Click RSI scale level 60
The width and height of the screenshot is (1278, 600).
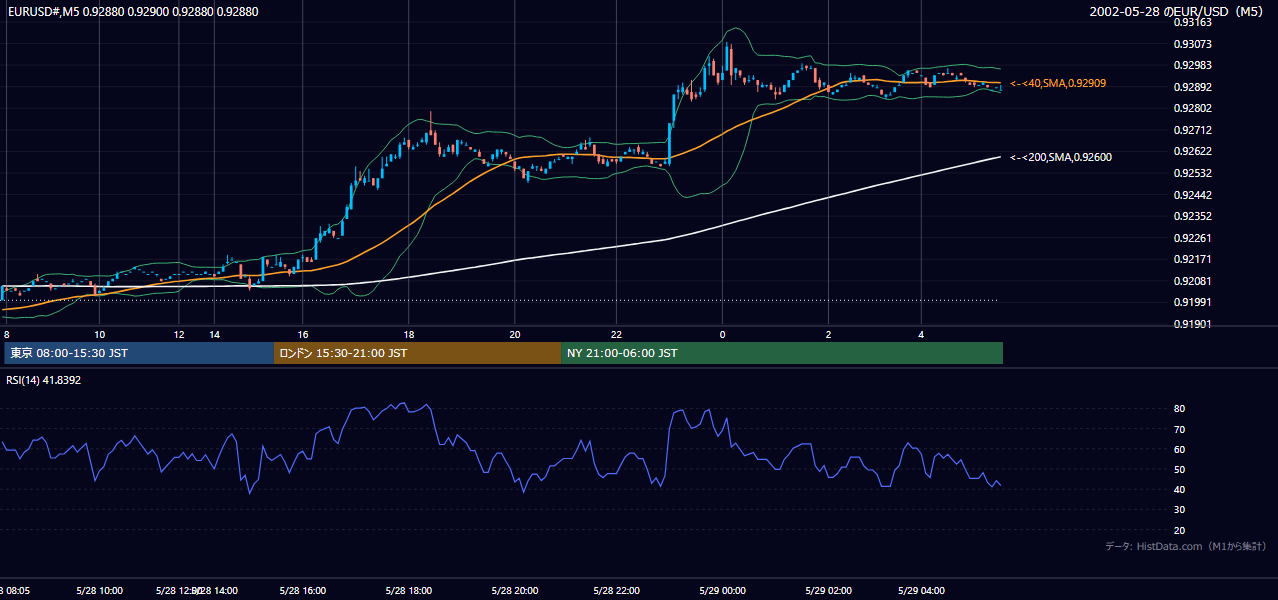point(1179,449)
